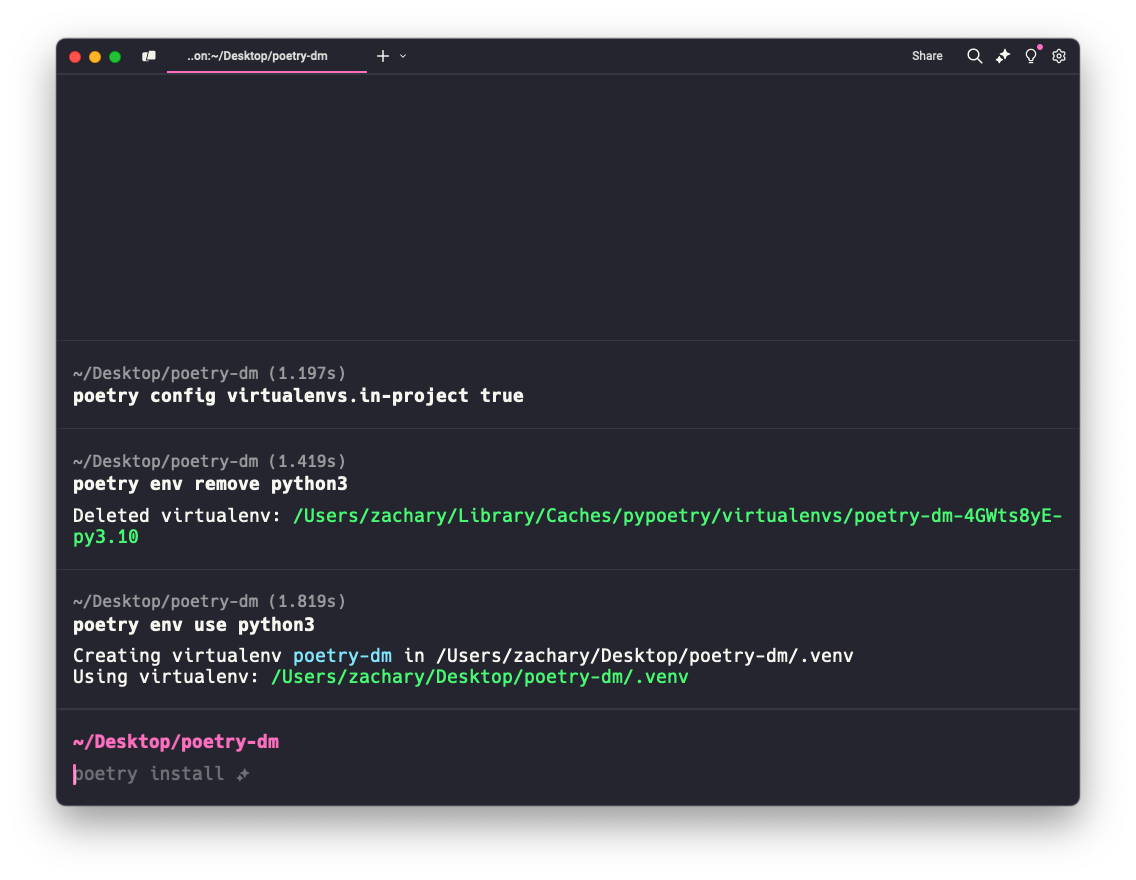Screen dimensions: 1136x880
Task: Expand the new tab options chevron
Action: 403,56
